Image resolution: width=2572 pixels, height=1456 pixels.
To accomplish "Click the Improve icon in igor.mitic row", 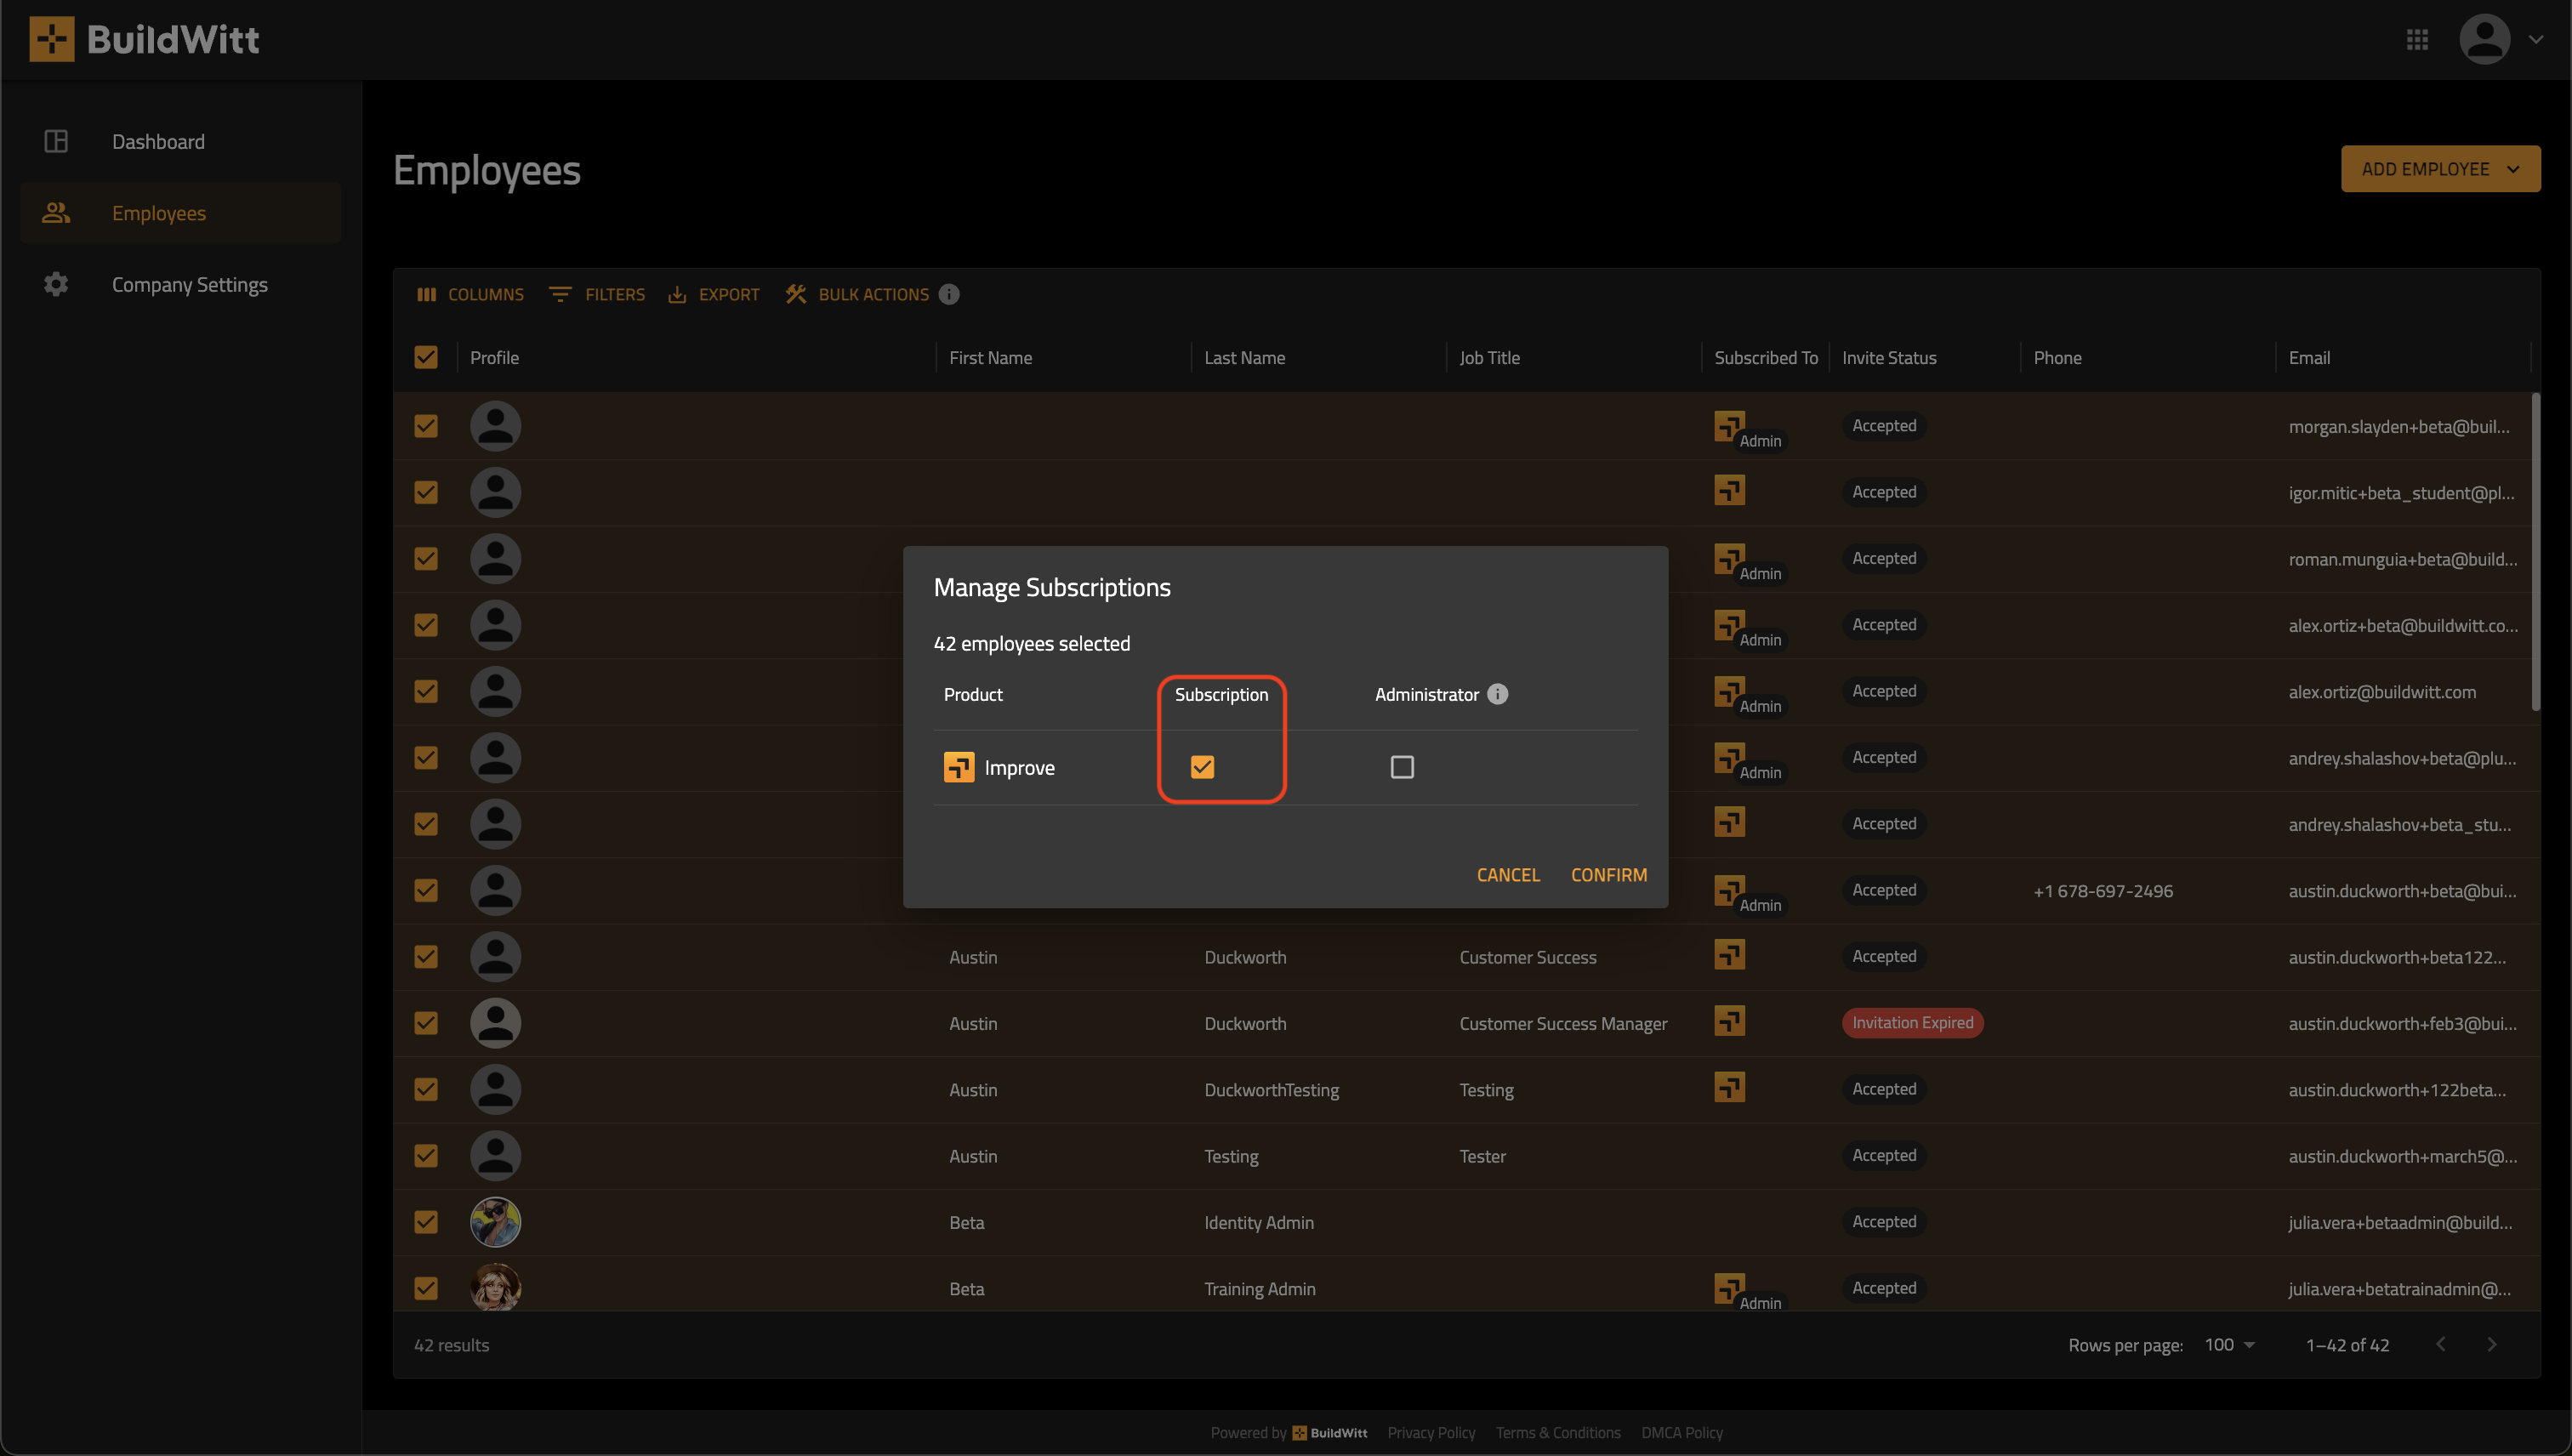I will point(1729,490).
